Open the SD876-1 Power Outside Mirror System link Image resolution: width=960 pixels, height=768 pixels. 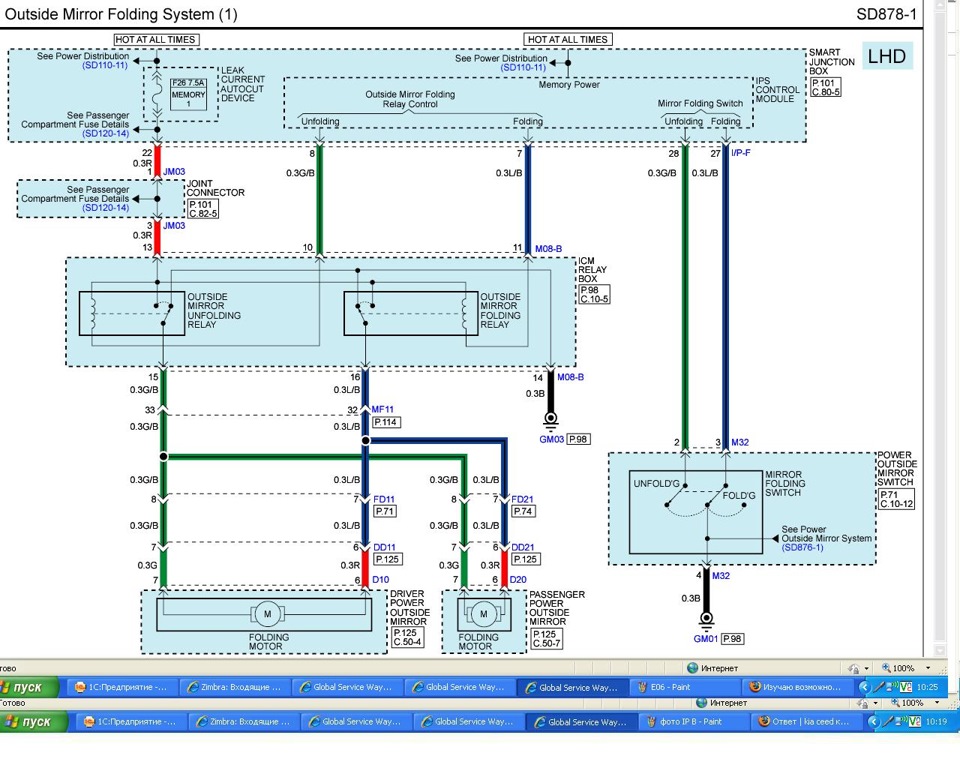[x=802, y=548]
